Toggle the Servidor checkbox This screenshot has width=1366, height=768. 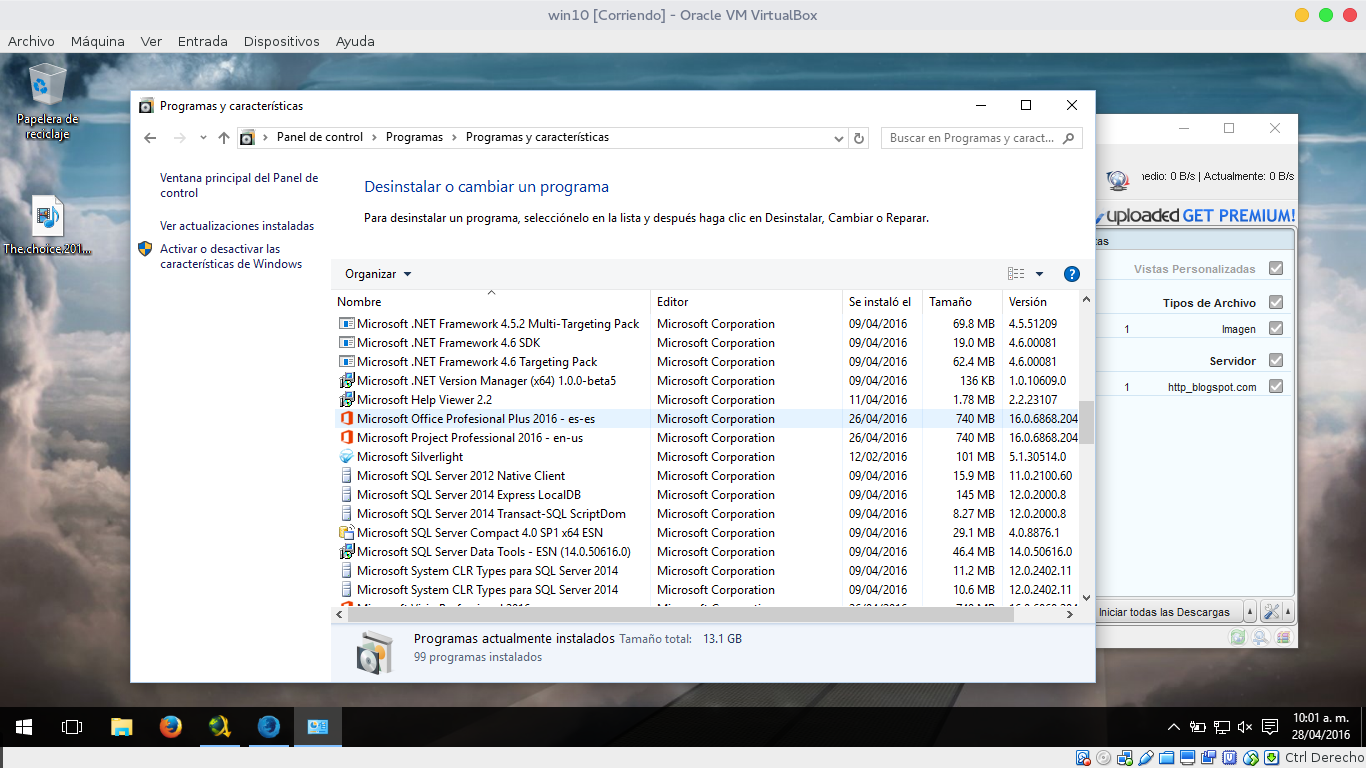click(x=1275, y=360)
